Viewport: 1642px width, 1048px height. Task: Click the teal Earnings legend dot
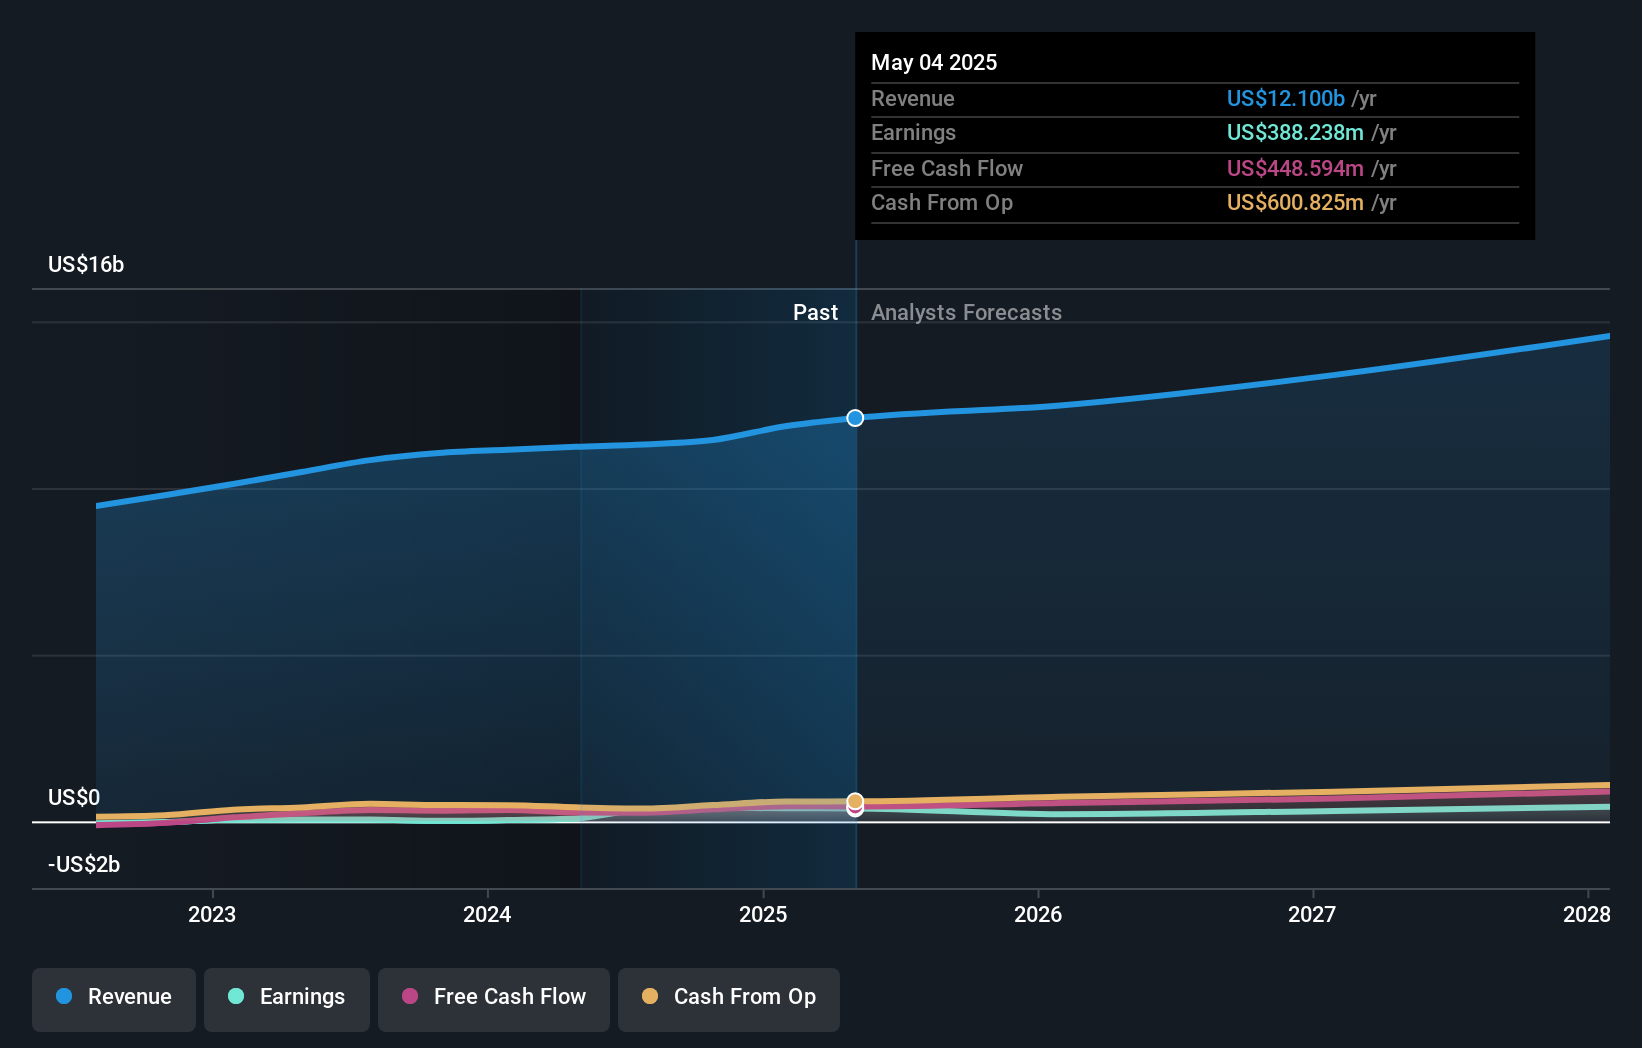[x=235, y=997]
